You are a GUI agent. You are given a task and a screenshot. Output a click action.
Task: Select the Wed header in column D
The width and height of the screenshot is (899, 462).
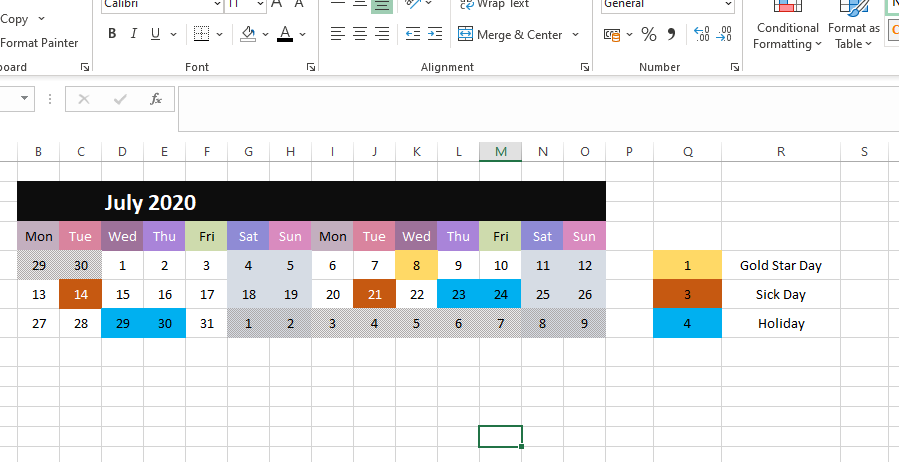(123, 236)
